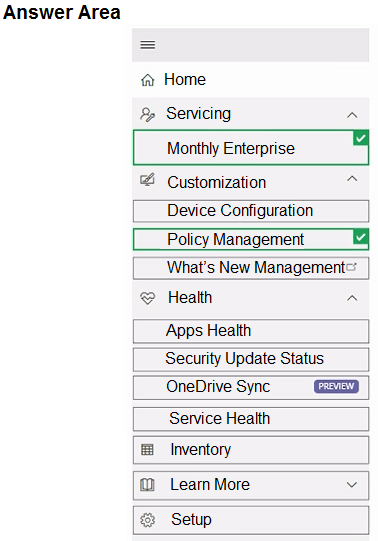Screen dimensions: 378x541
Task: Click the external link icon beside What's New Management
Action: [x=351, y=267]
